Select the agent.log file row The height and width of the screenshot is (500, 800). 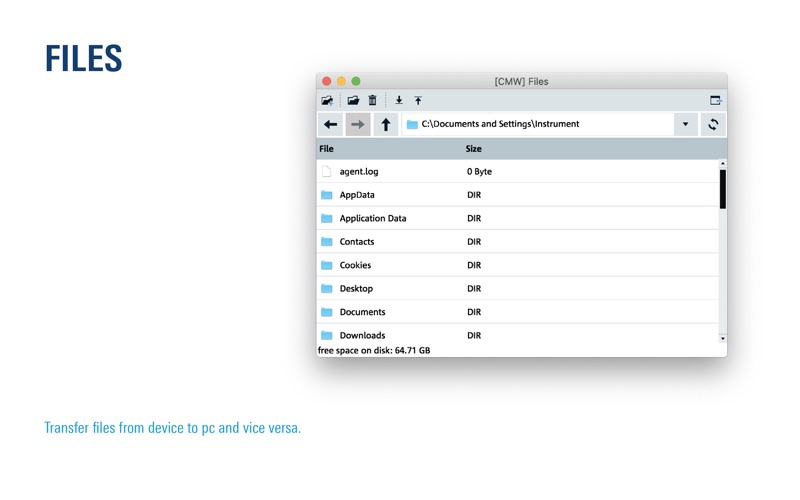click(x=517, y=171)
